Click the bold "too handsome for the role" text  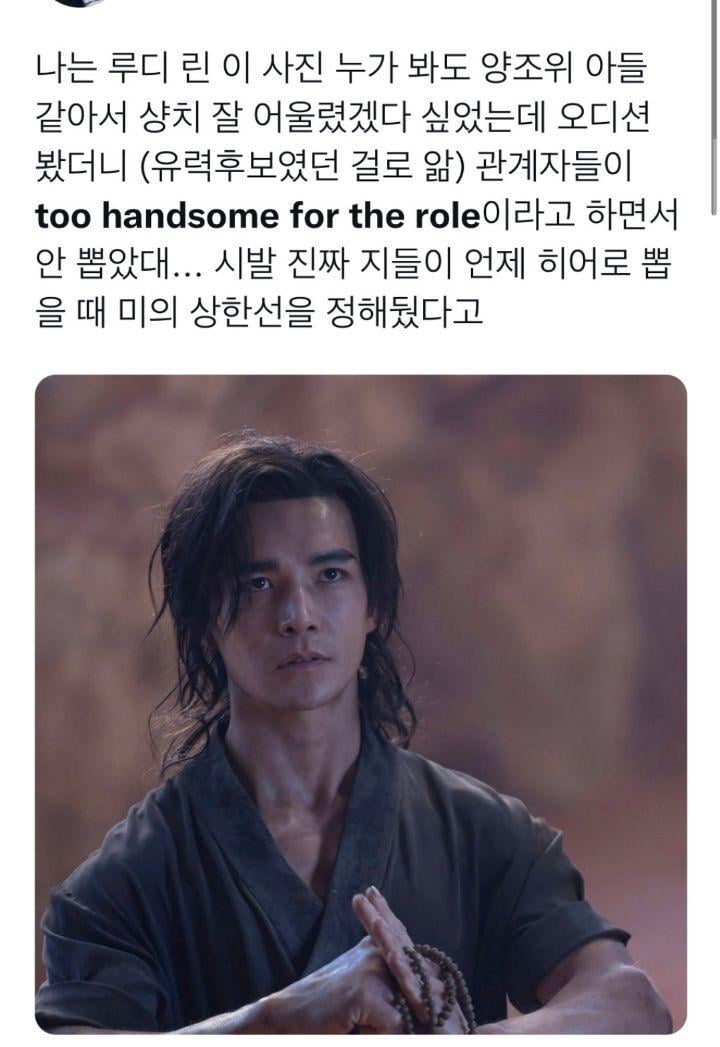(x=258, y=215)
